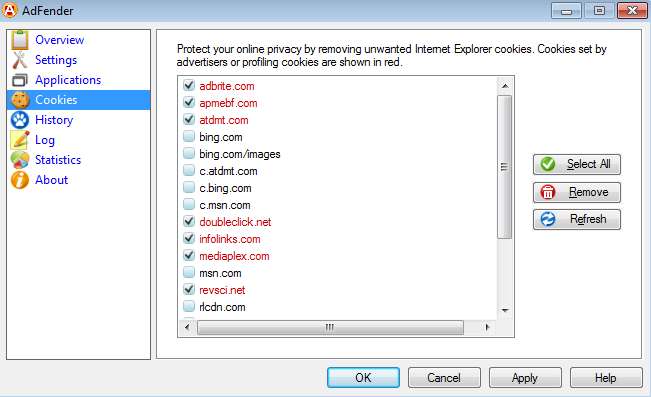Deselect the mediaplex.com checkbox
The image size is (651, 397).
tap(189, 256)
